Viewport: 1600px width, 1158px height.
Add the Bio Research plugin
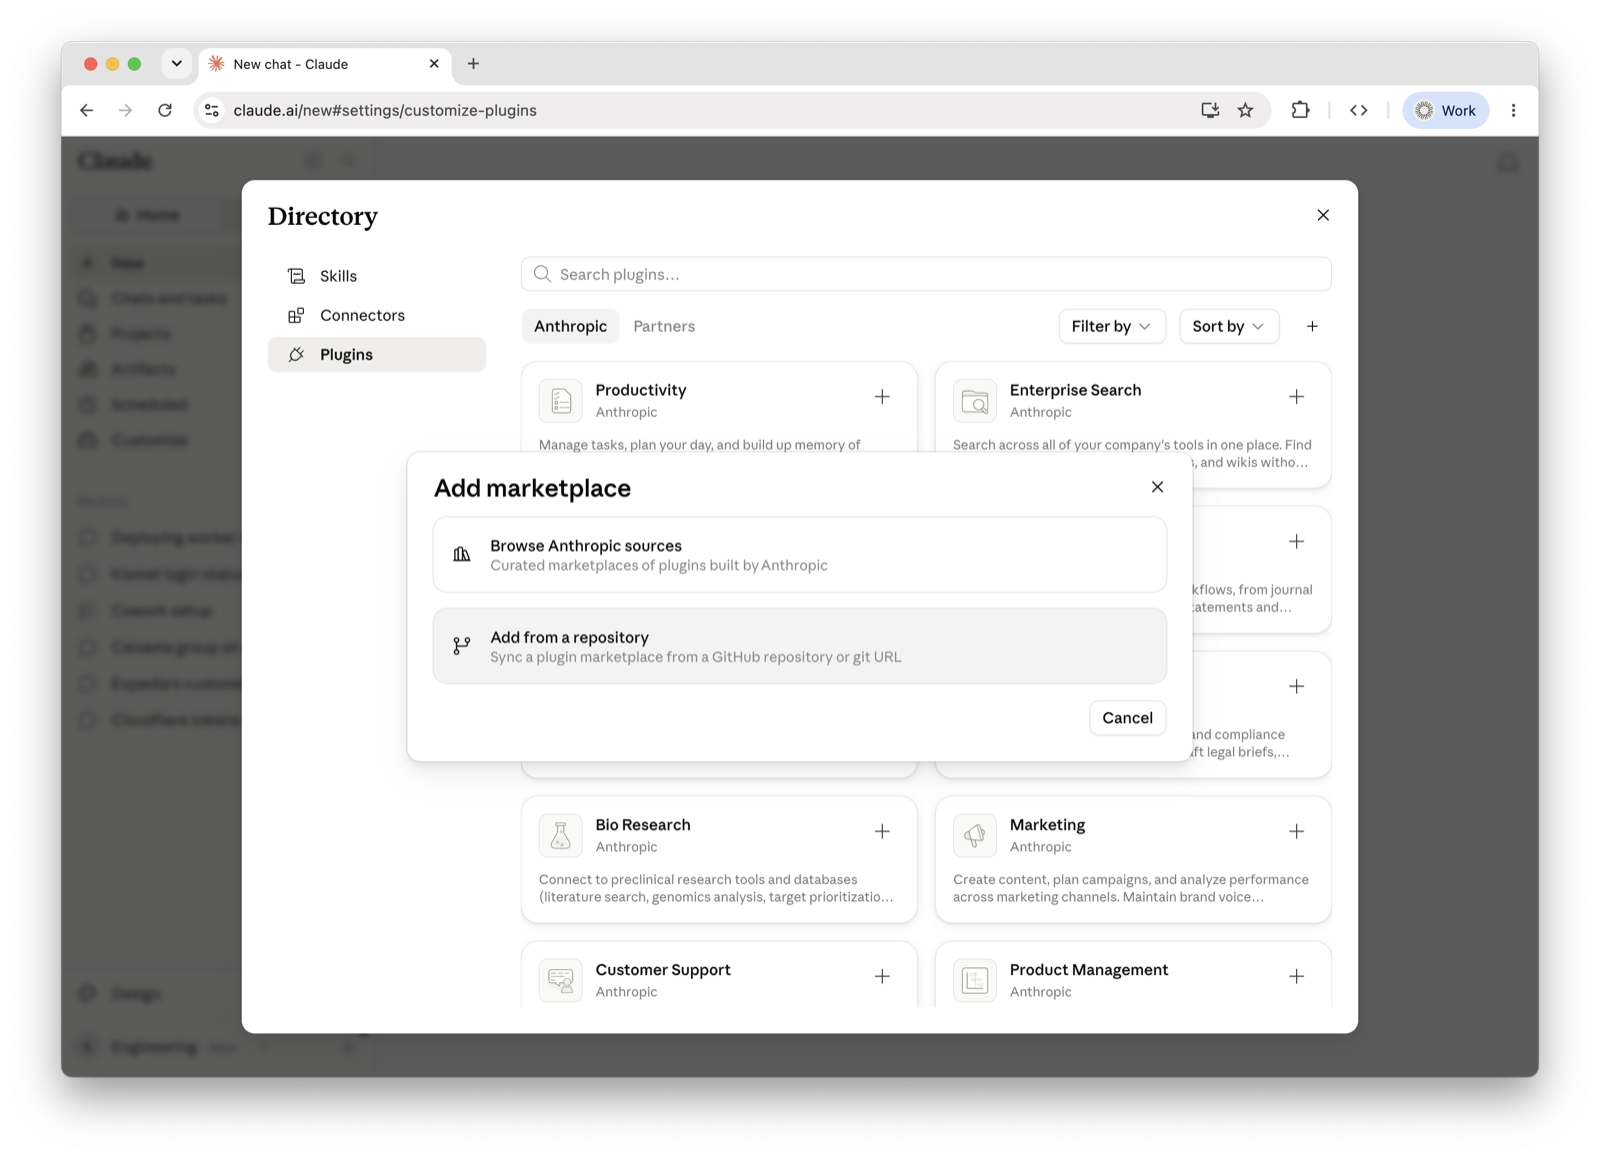[x=882, y=831]
